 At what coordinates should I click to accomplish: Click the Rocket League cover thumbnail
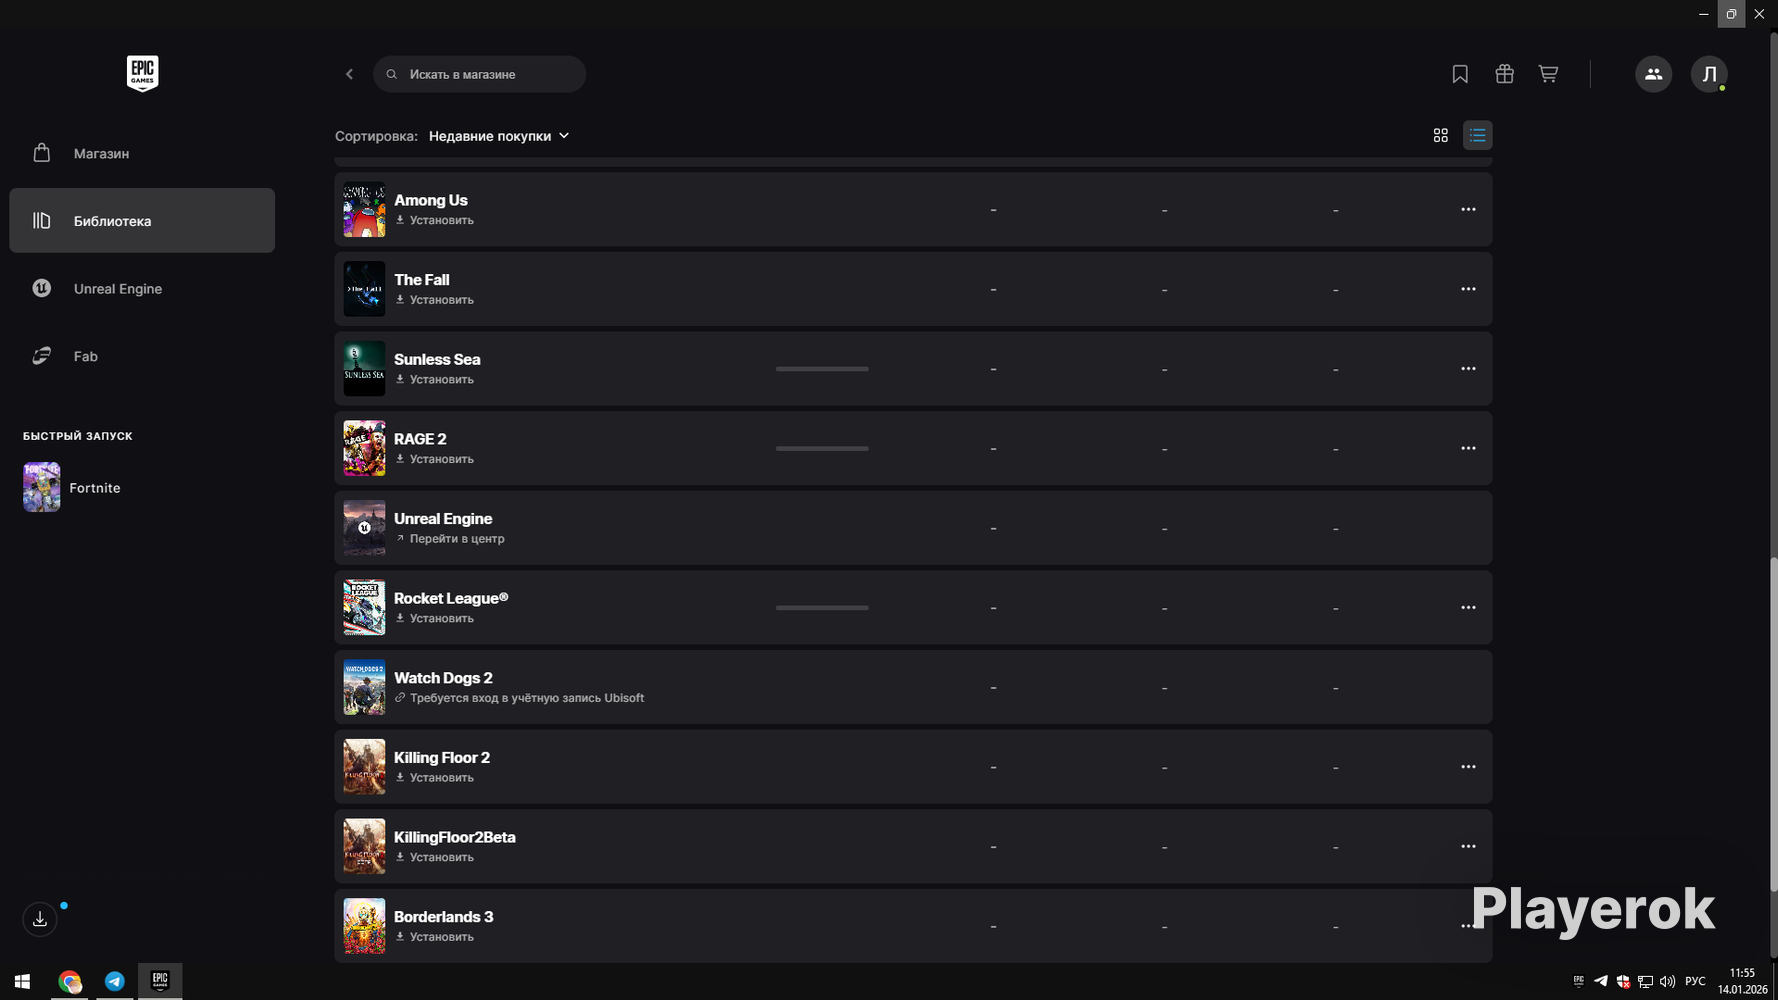pos(364,608)
